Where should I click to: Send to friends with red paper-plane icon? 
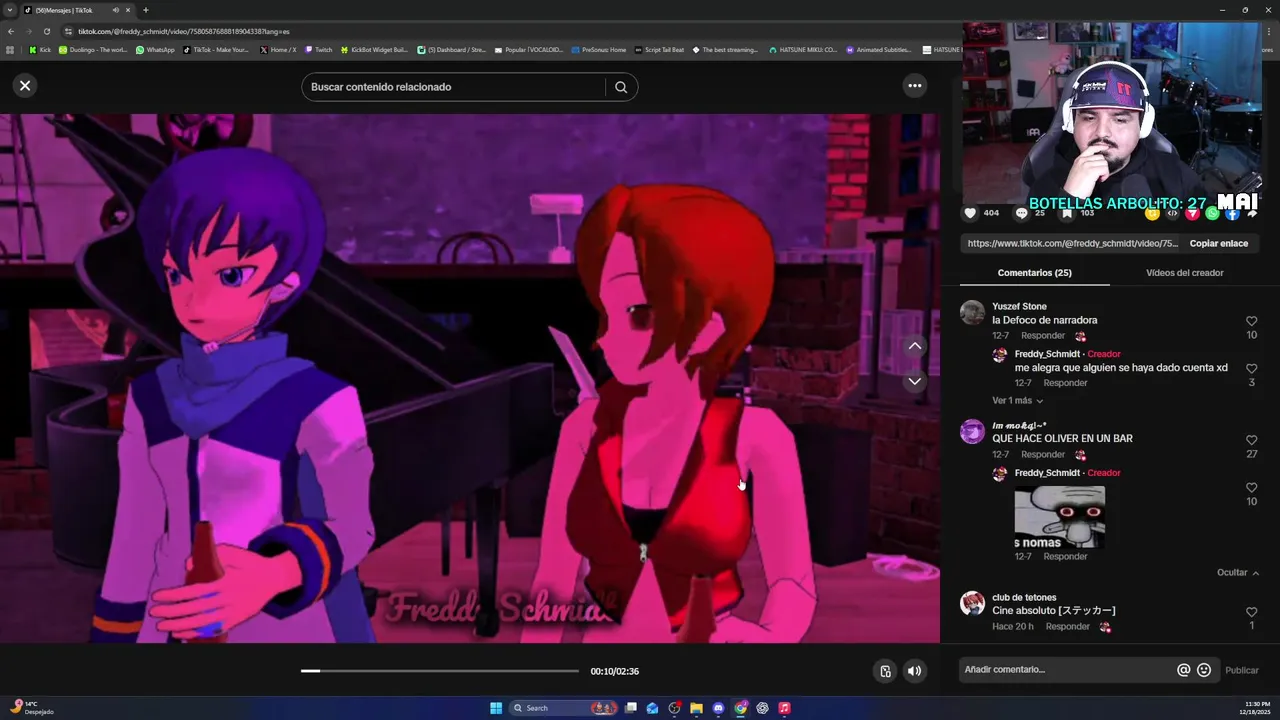pos(1192,213)
